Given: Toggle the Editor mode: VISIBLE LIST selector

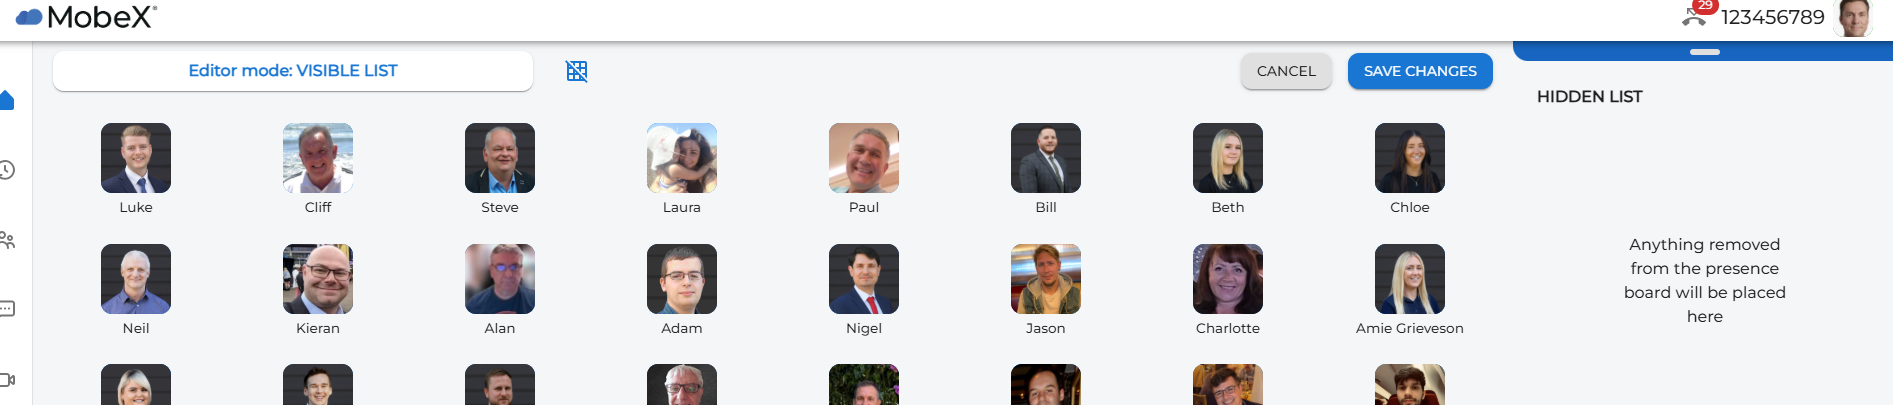Looking at the screenshot, I should point(293,71).
